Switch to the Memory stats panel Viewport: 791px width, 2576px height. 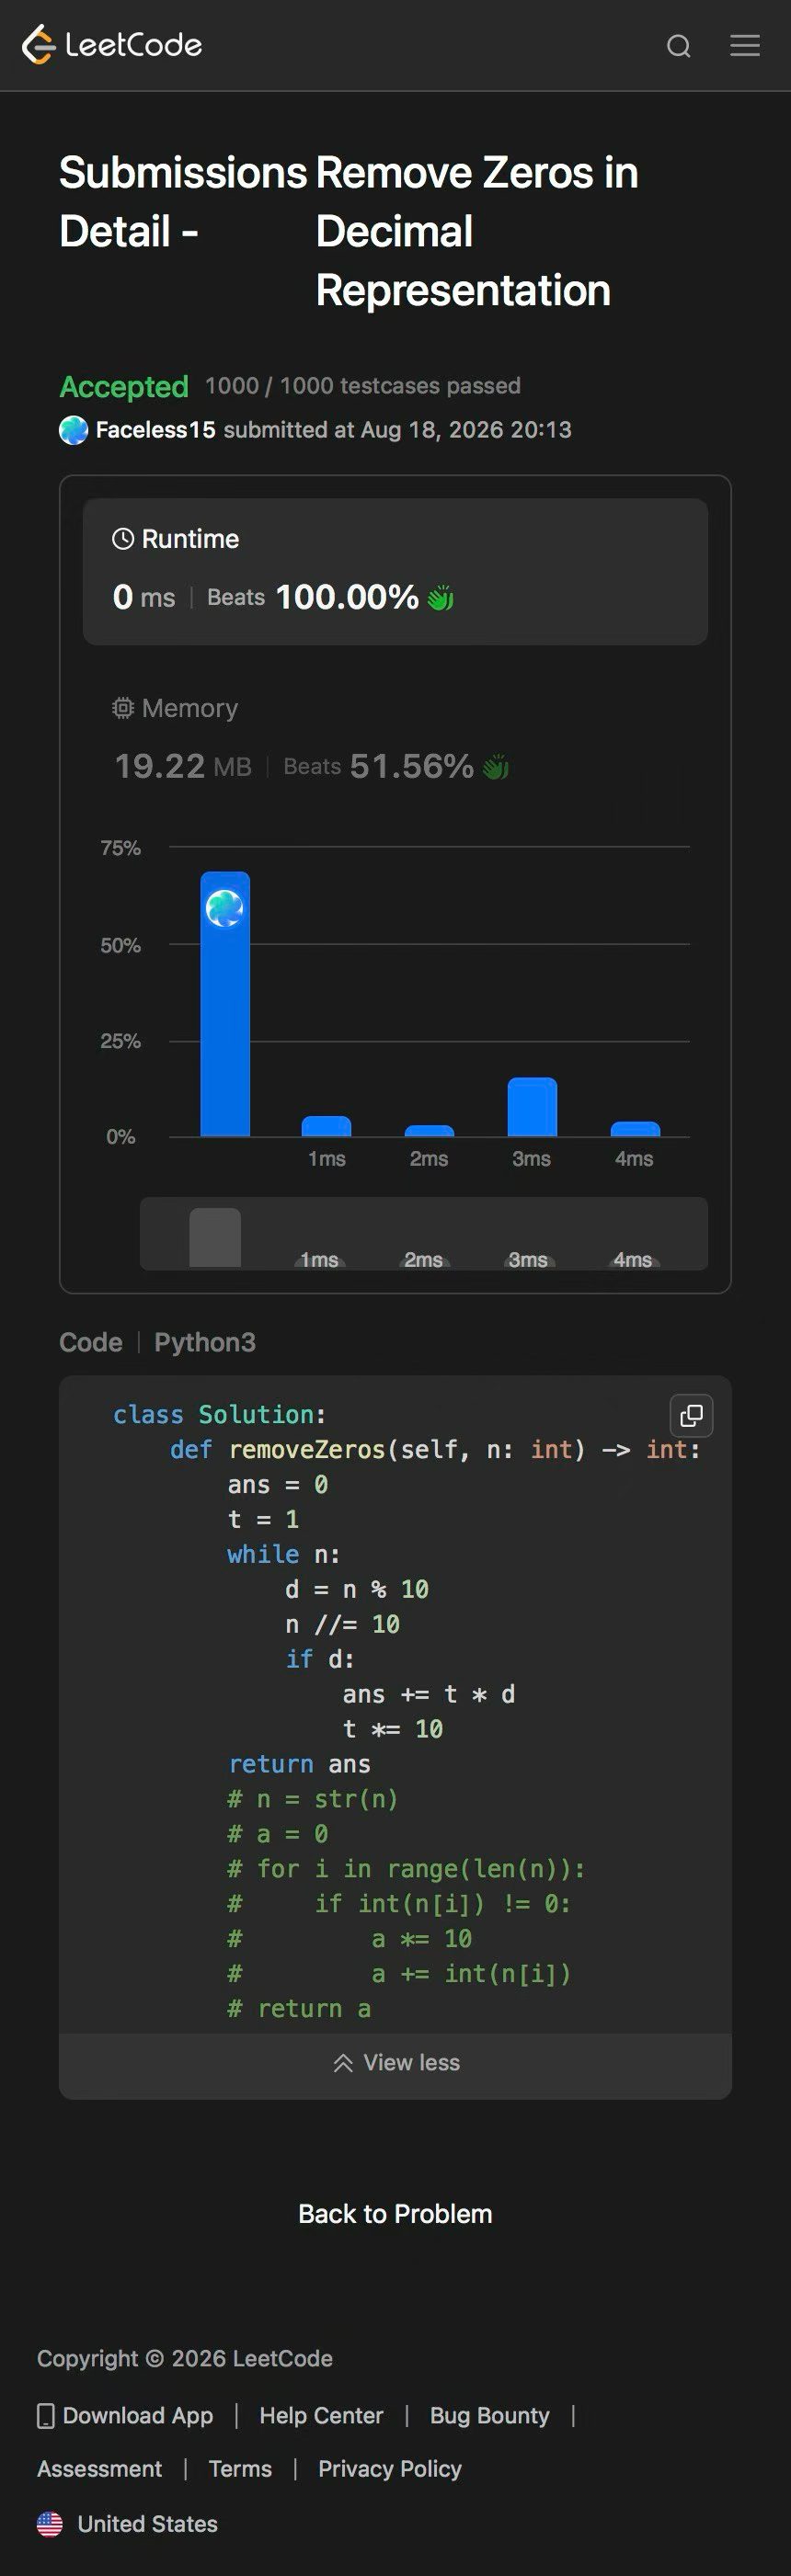395,738
